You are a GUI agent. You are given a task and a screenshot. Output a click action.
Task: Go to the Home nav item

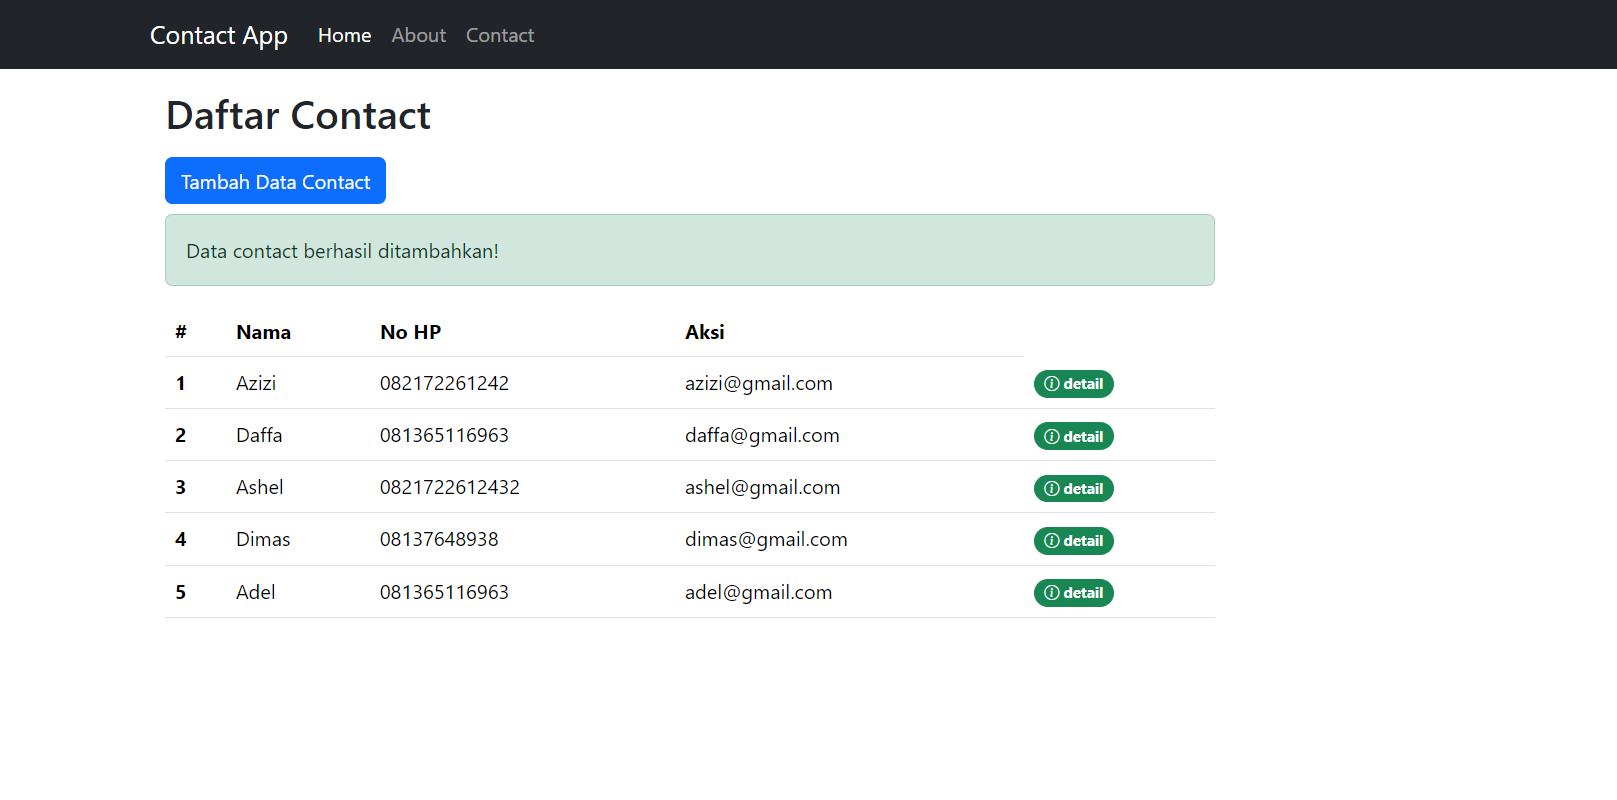click(x=345, y=35)
